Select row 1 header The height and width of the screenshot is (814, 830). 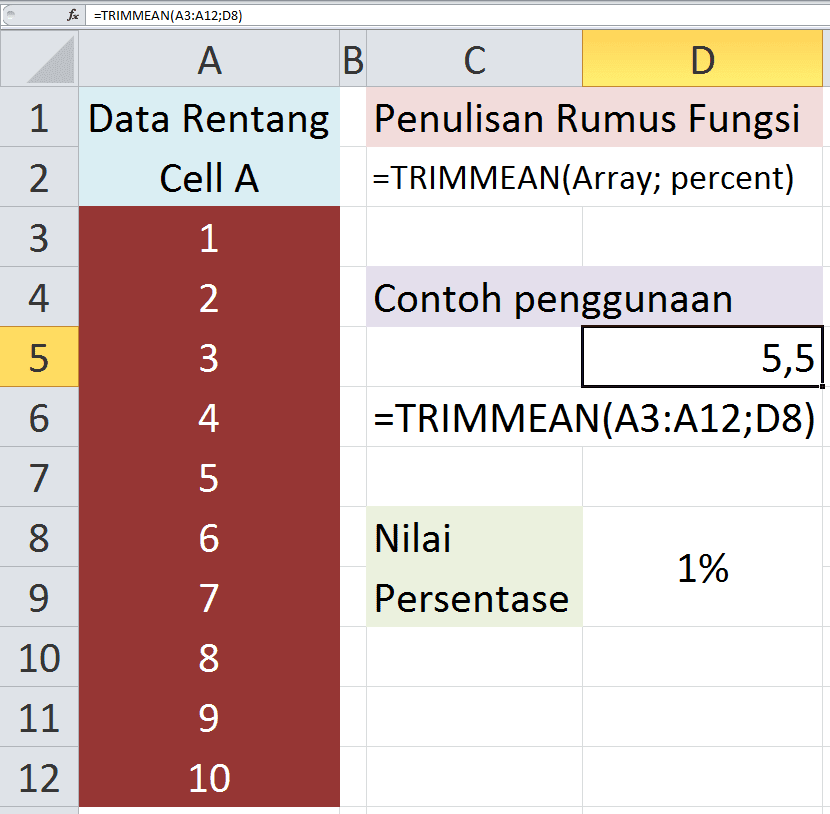click(39, 117)
